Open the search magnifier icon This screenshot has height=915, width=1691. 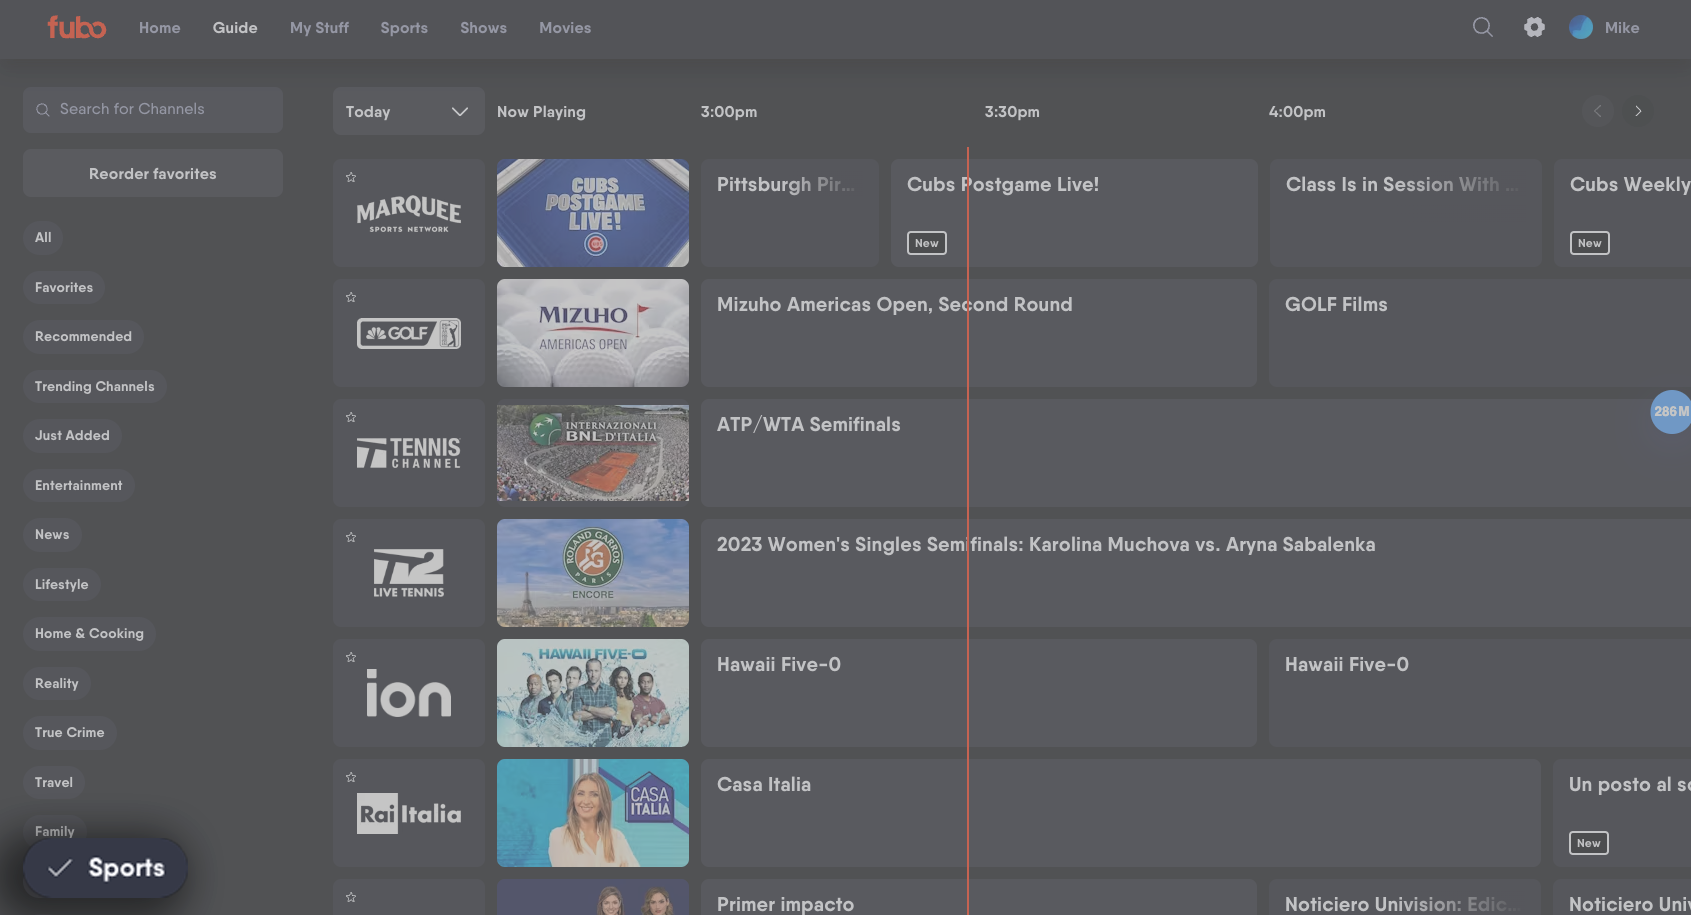pos(1482,27)
